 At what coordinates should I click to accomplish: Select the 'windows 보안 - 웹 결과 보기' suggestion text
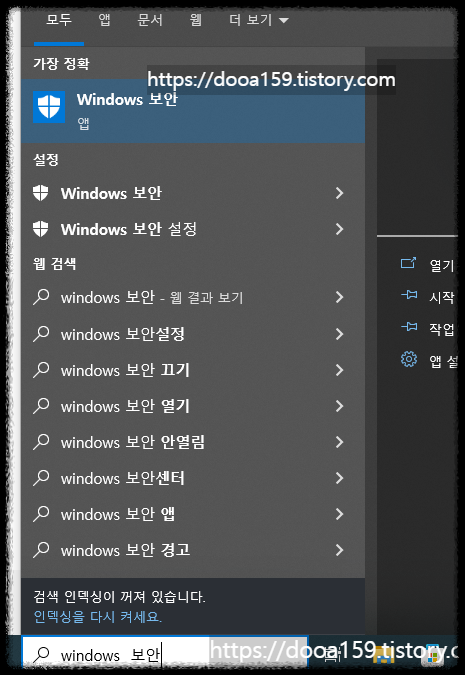click(152, 297)
